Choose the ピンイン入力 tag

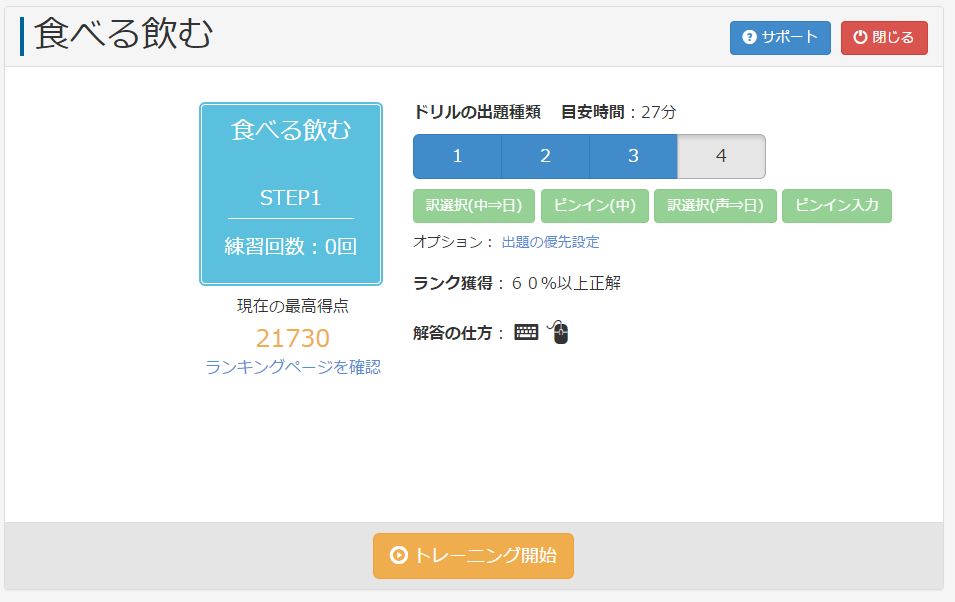coord(837,206)
